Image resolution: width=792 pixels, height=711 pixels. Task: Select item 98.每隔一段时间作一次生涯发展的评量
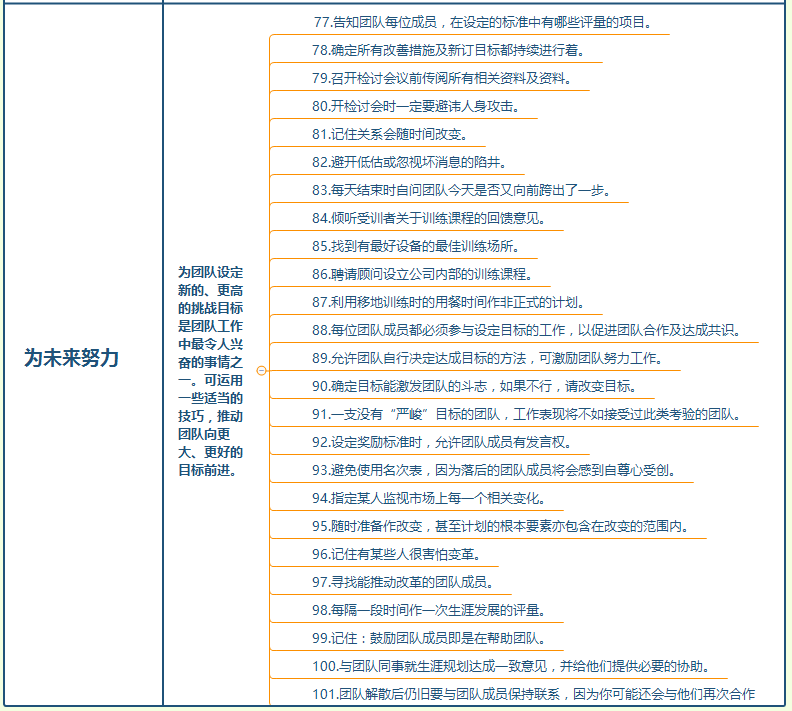click(x=429, y=611)
